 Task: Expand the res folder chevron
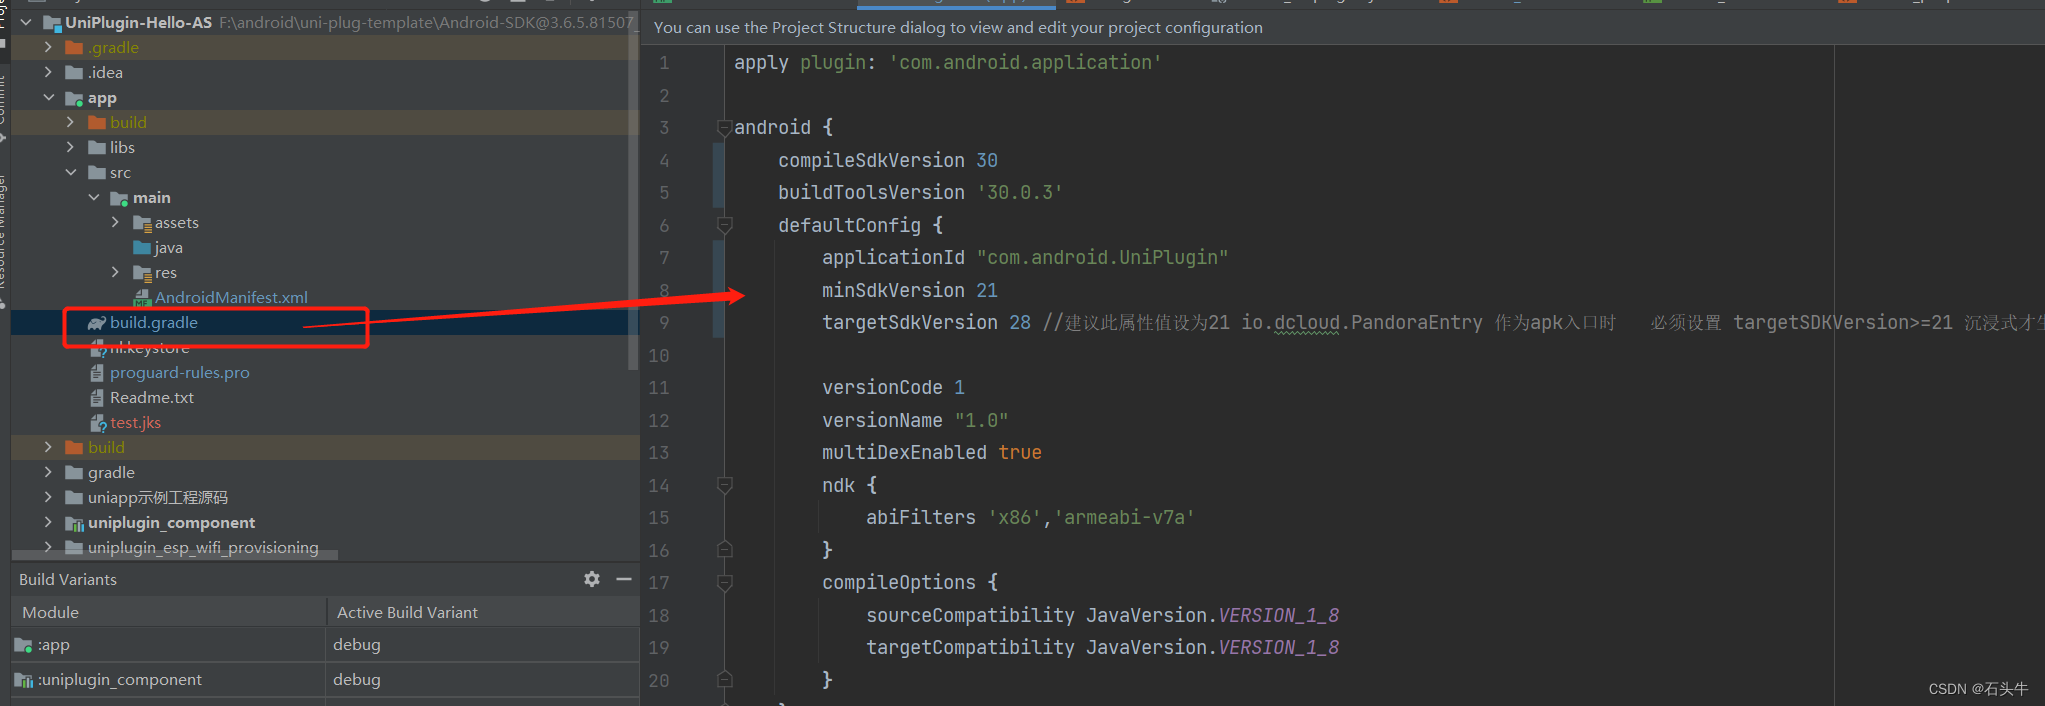click(x=116, y=272)
